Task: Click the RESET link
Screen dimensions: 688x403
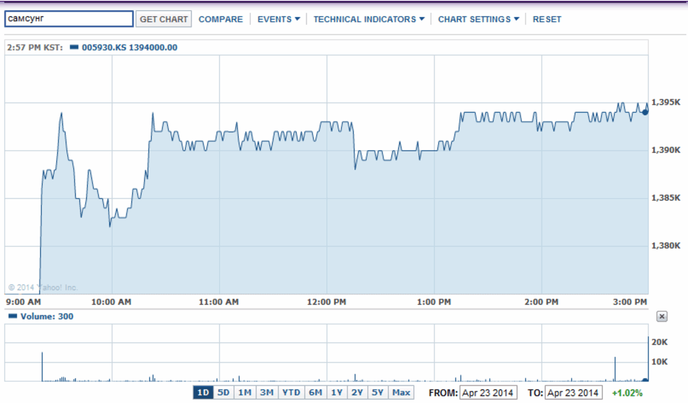Action: pos(547,19)
